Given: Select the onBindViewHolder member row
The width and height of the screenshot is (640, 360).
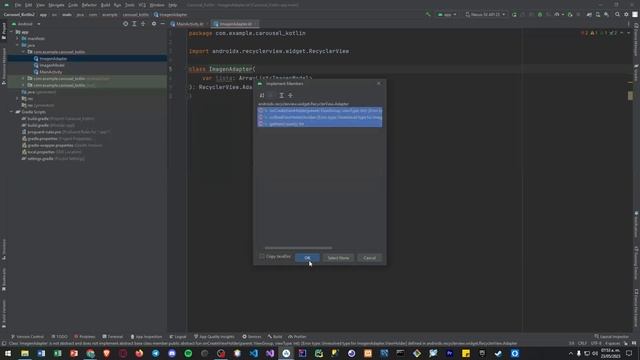Looking at the screenshot, I should pos(320,117).
